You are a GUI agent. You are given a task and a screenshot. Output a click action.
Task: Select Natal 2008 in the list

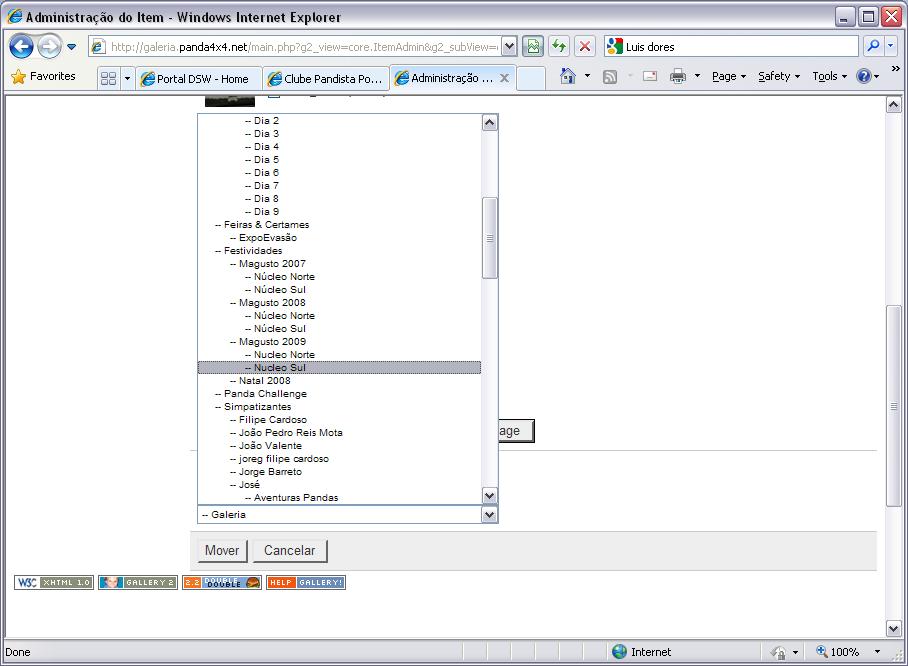pyautogui.click(x=339, y=380)
